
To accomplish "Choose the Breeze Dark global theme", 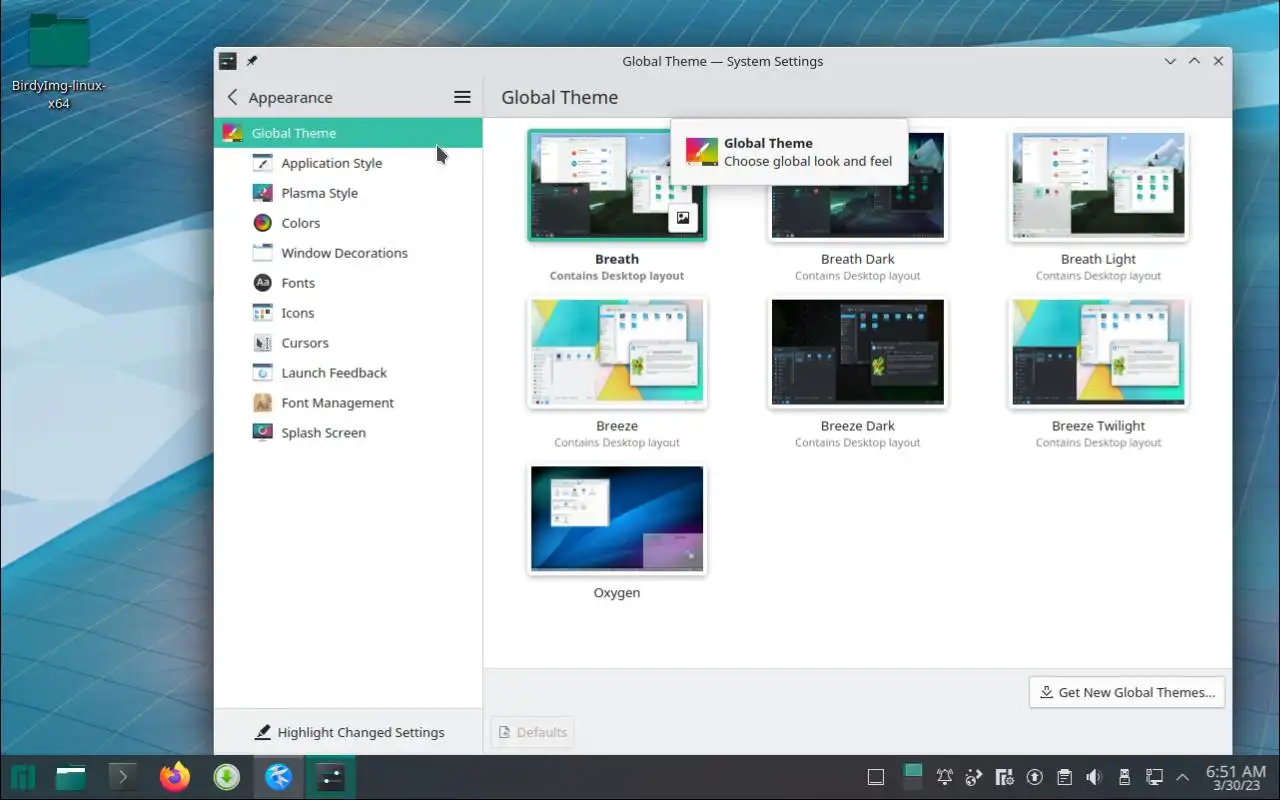I will click(857, 372).
